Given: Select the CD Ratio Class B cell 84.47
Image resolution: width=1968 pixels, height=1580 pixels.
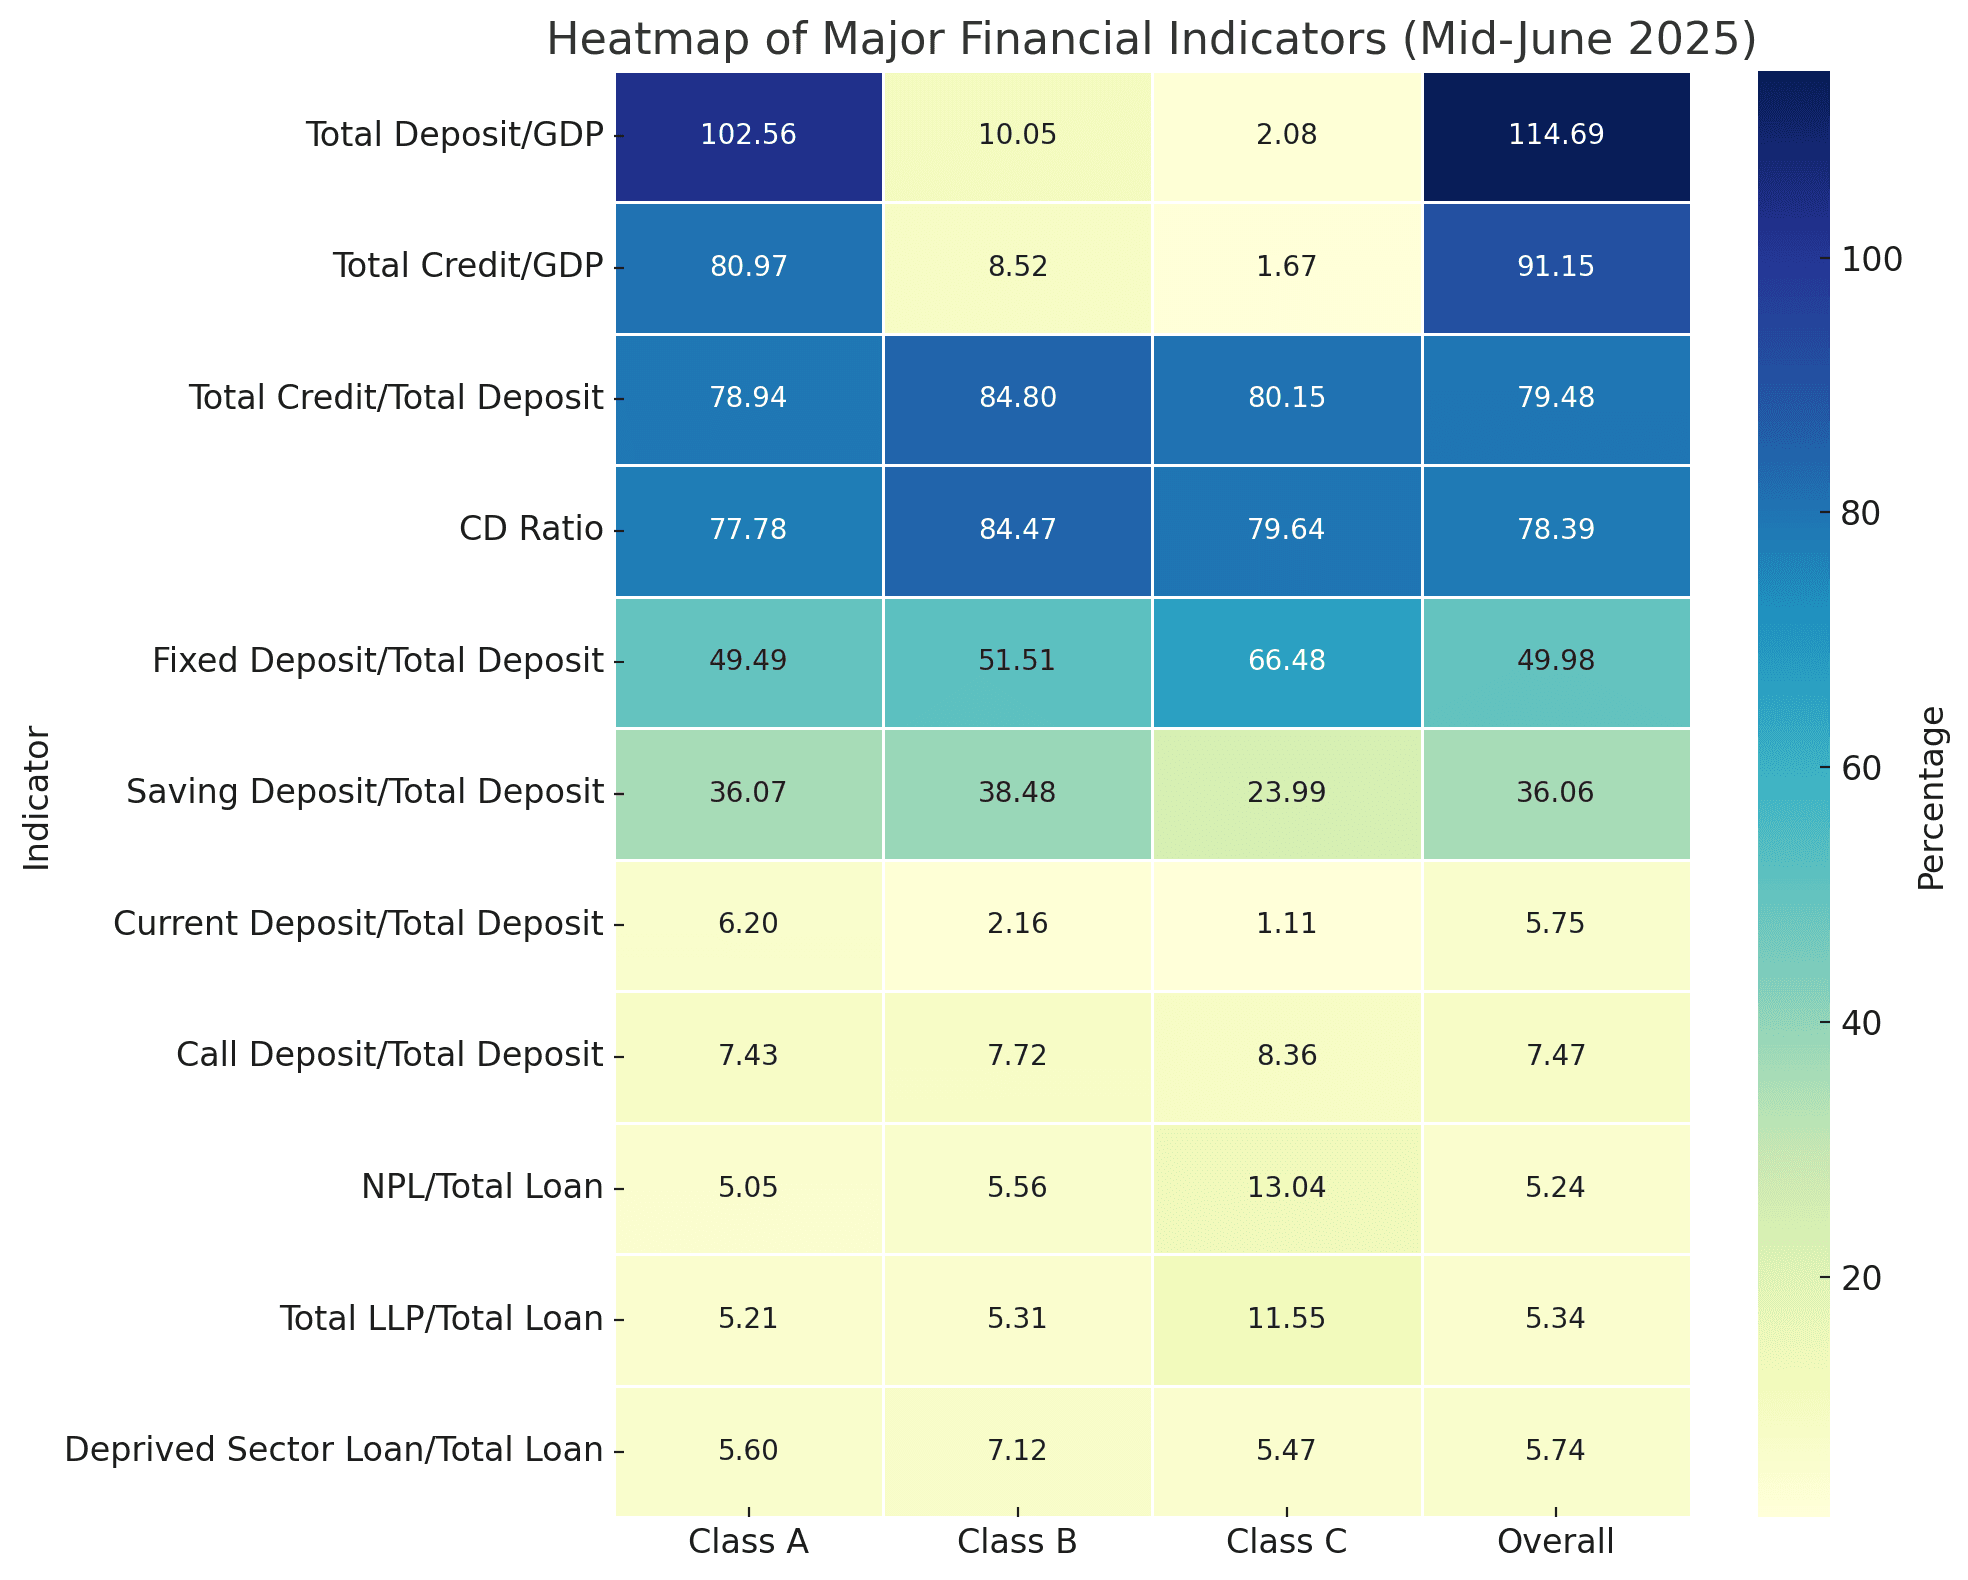Looking at the screenshot, I should (x=1017, y=529).
